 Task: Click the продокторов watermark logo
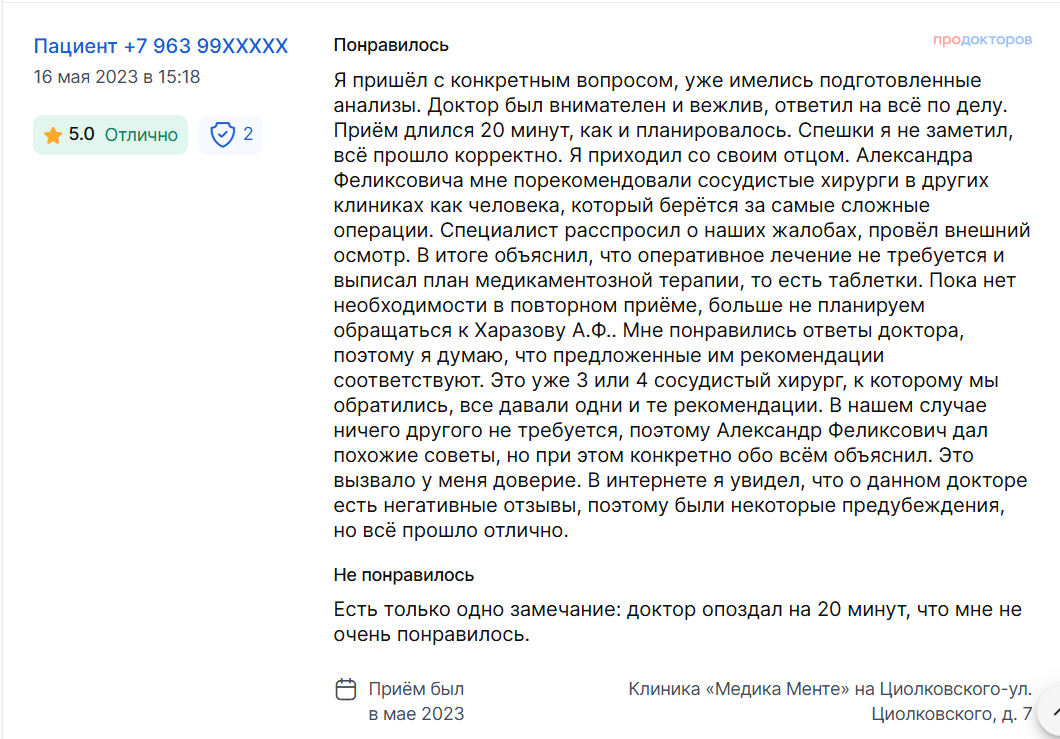982,40
